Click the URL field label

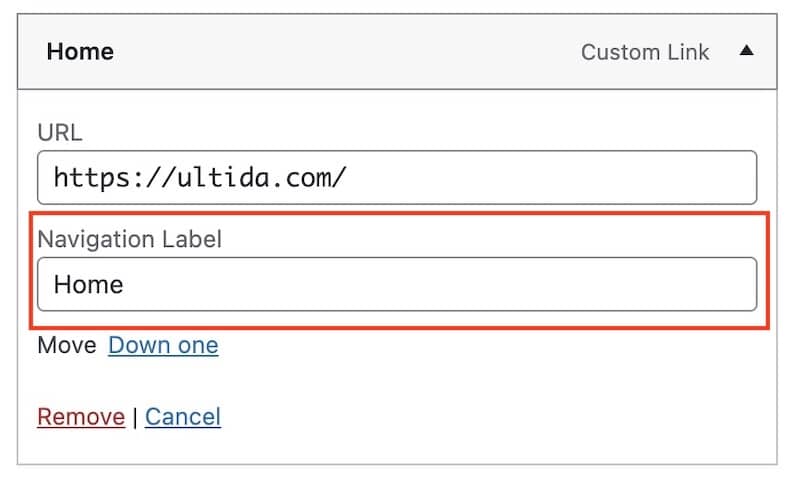click(x=60, y=133)
